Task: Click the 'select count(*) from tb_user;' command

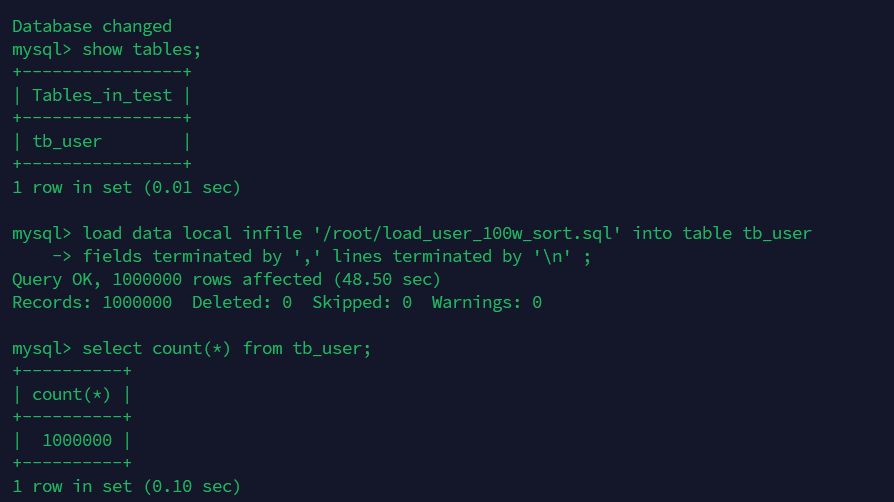Action: click(226, 348)
